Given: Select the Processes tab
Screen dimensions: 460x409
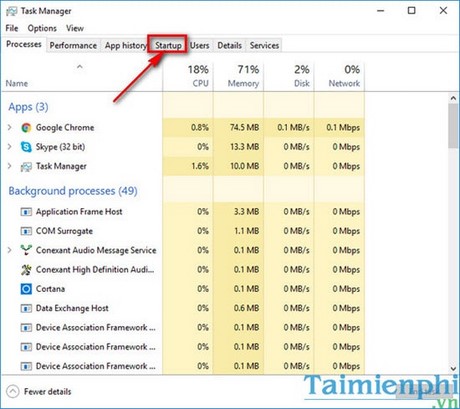Looking at the screenshot, I should [x=24, y=44].
